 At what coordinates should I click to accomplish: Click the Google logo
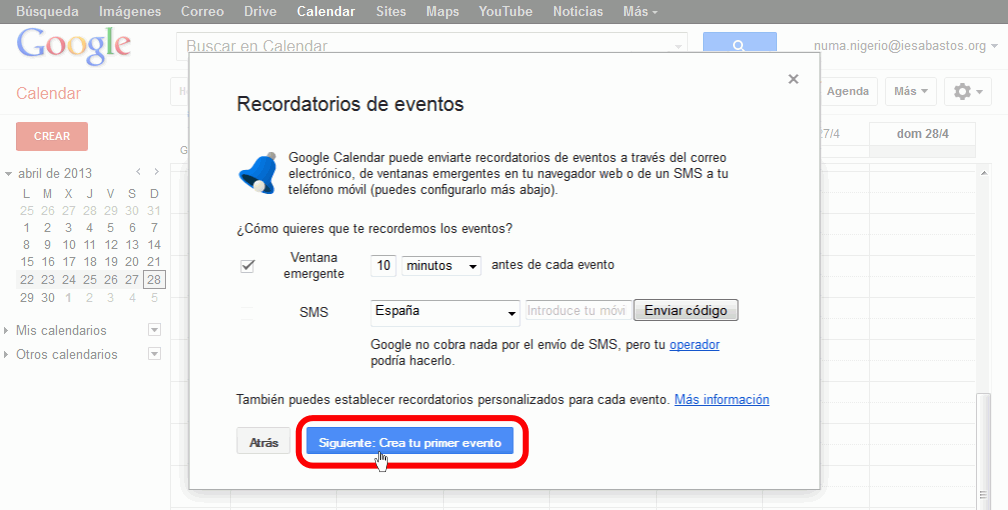pyautogui.click(x=73, y=46)
